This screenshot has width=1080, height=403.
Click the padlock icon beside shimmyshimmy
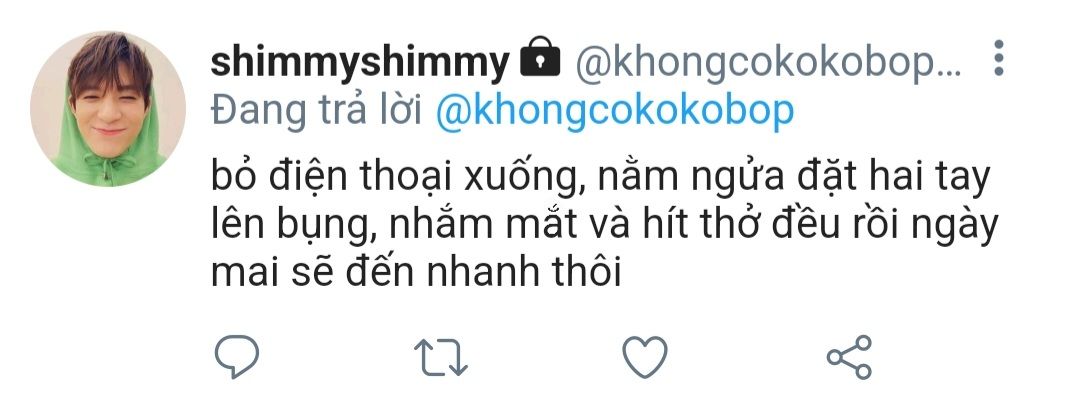pyautogui.click(x=540, y=57)
